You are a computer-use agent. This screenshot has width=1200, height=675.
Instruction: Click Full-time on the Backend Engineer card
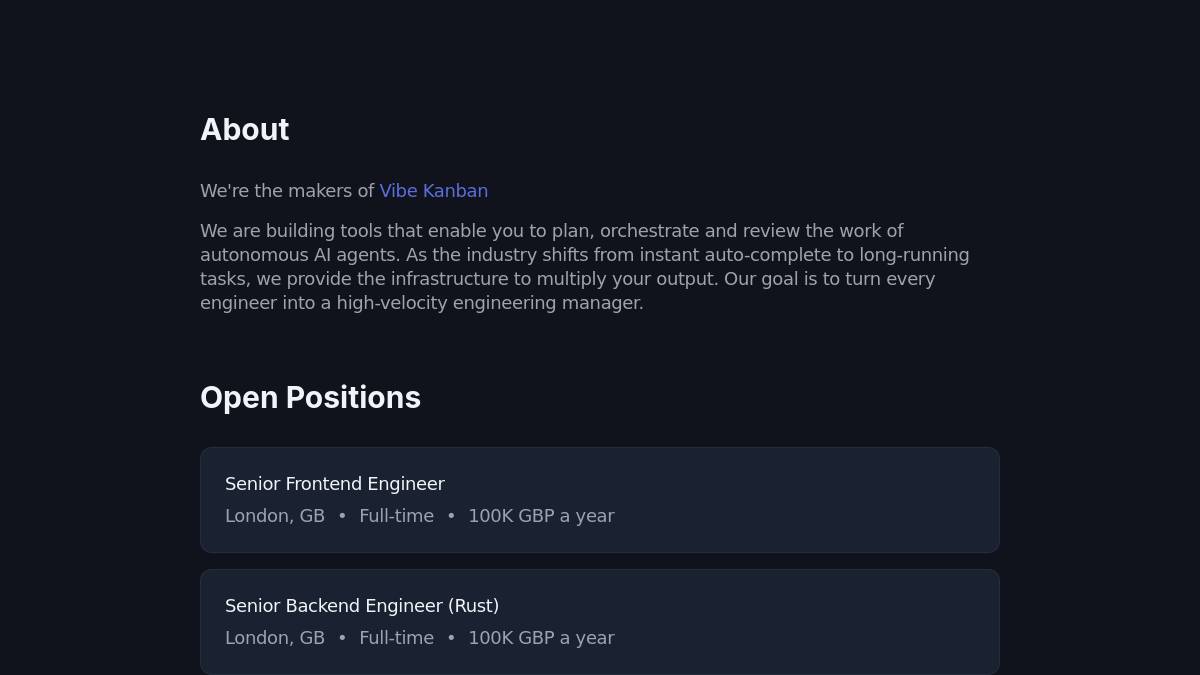point(396,638)
